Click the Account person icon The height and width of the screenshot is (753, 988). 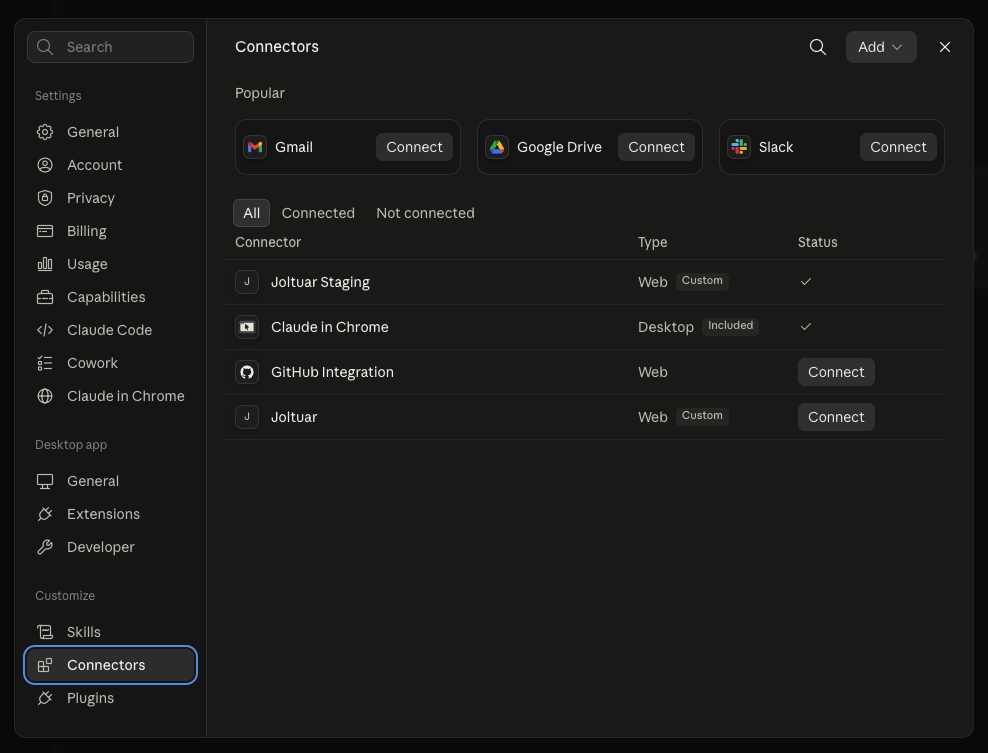click(x=45, y=165)
